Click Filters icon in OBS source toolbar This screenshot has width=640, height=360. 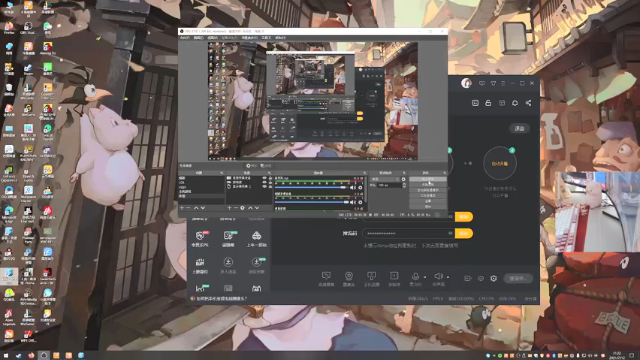tap(266, 166)
